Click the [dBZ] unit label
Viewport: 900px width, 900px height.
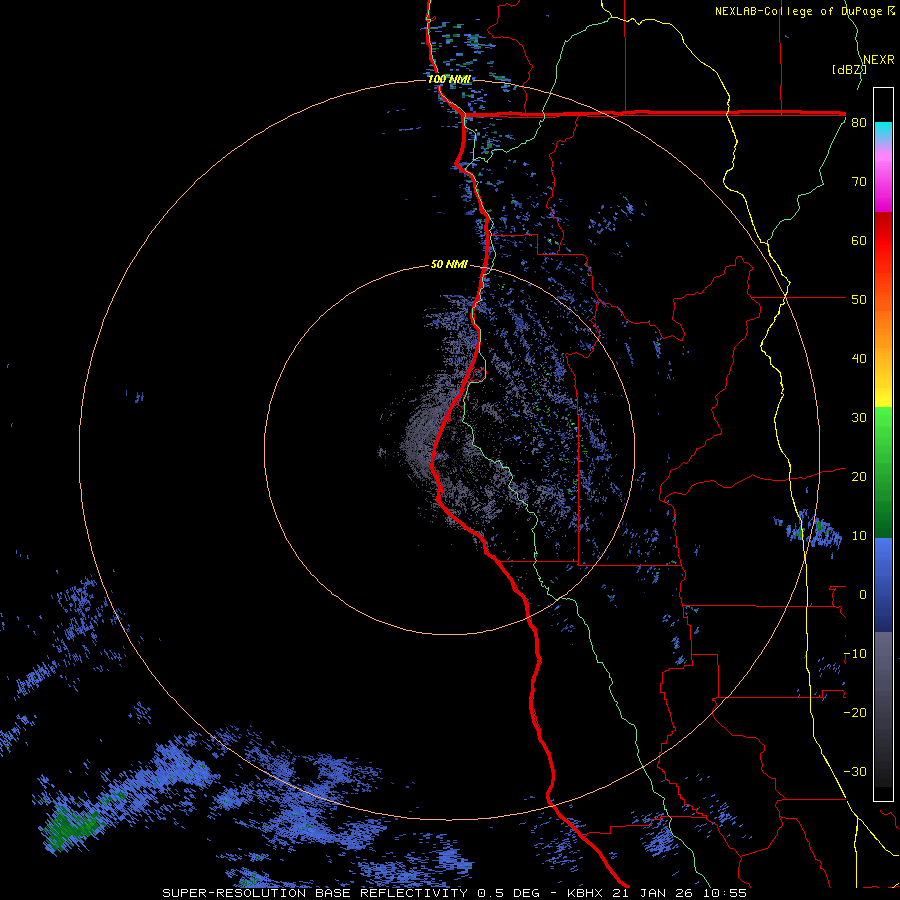pos(849,69)
